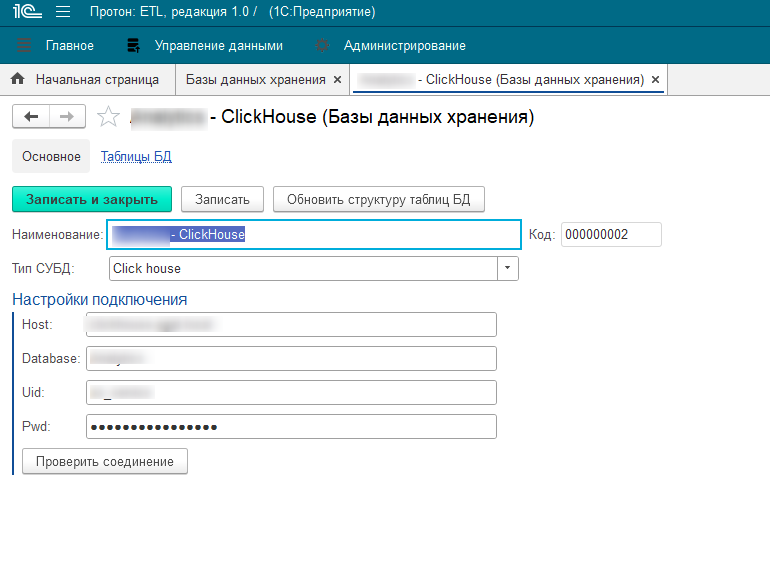Click the Настройки подключения group header
770x572 pixels.
click(100, 300)
